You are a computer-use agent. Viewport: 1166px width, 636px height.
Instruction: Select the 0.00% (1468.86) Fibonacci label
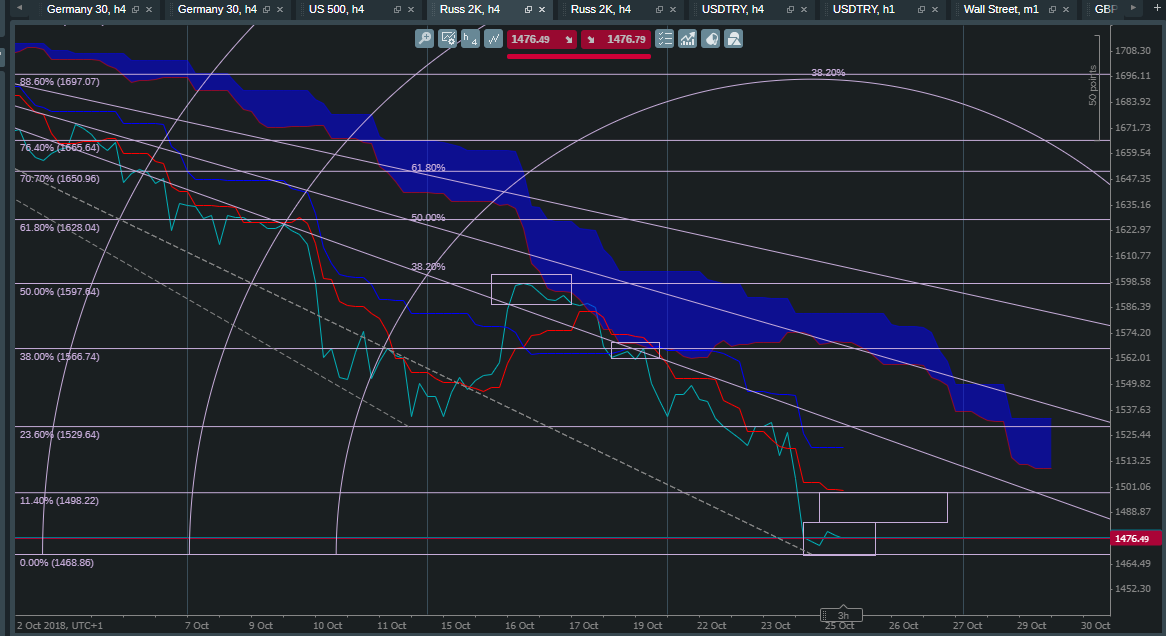pyautogui.click(x=57, y=562)
